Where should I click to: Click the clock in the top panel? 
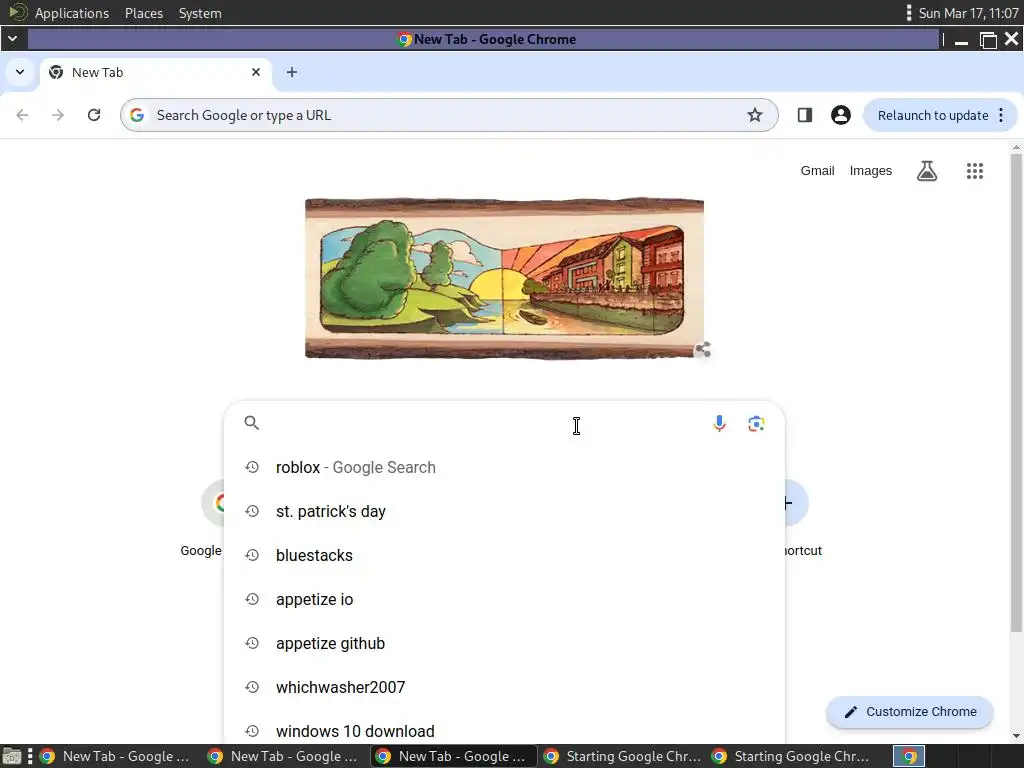[968, 13]
